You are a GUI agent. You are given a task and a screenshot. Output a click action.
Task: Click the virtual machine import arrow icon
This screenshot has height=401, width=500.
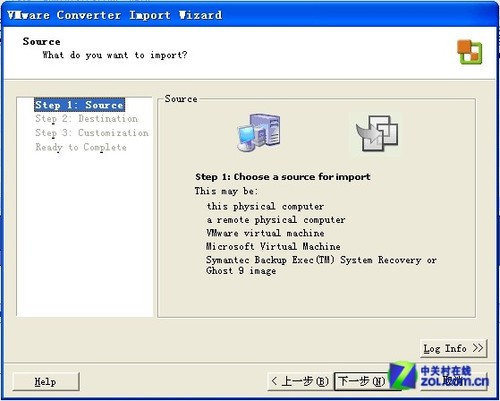(x=377, y=133)
